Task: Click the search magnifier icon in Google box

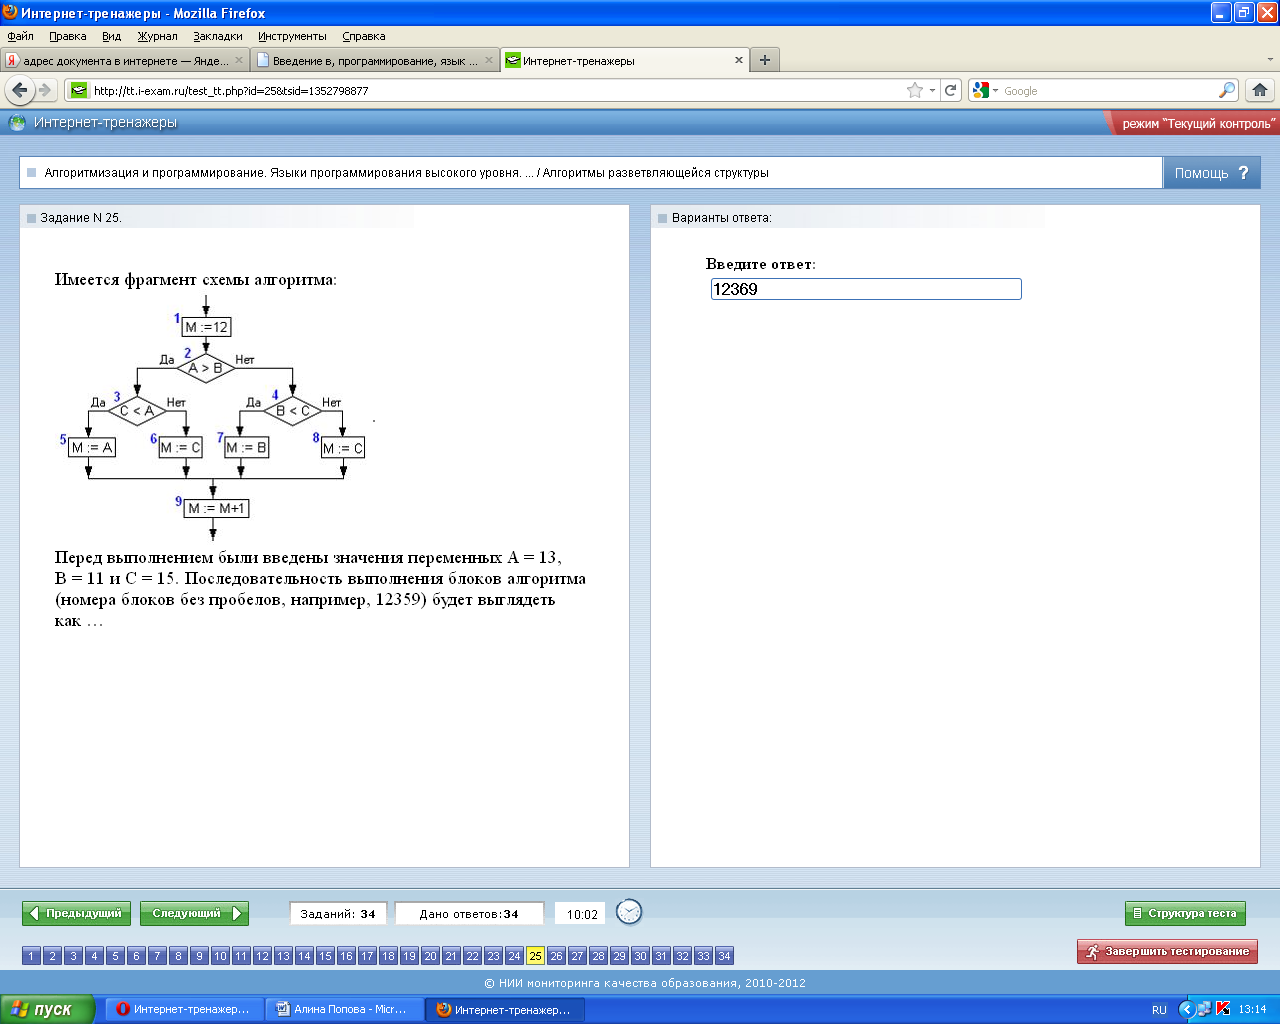Action: pos(1227,90)
